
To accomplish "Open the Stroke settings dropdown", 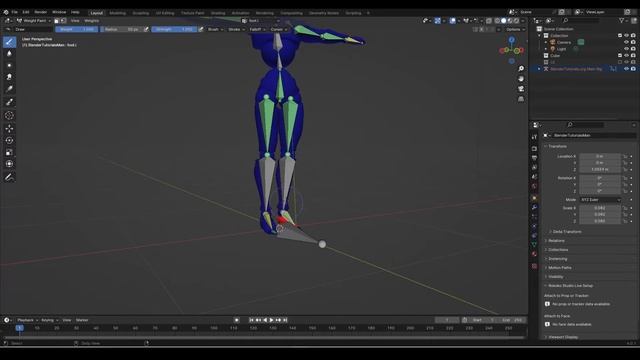I will [236, 29].
